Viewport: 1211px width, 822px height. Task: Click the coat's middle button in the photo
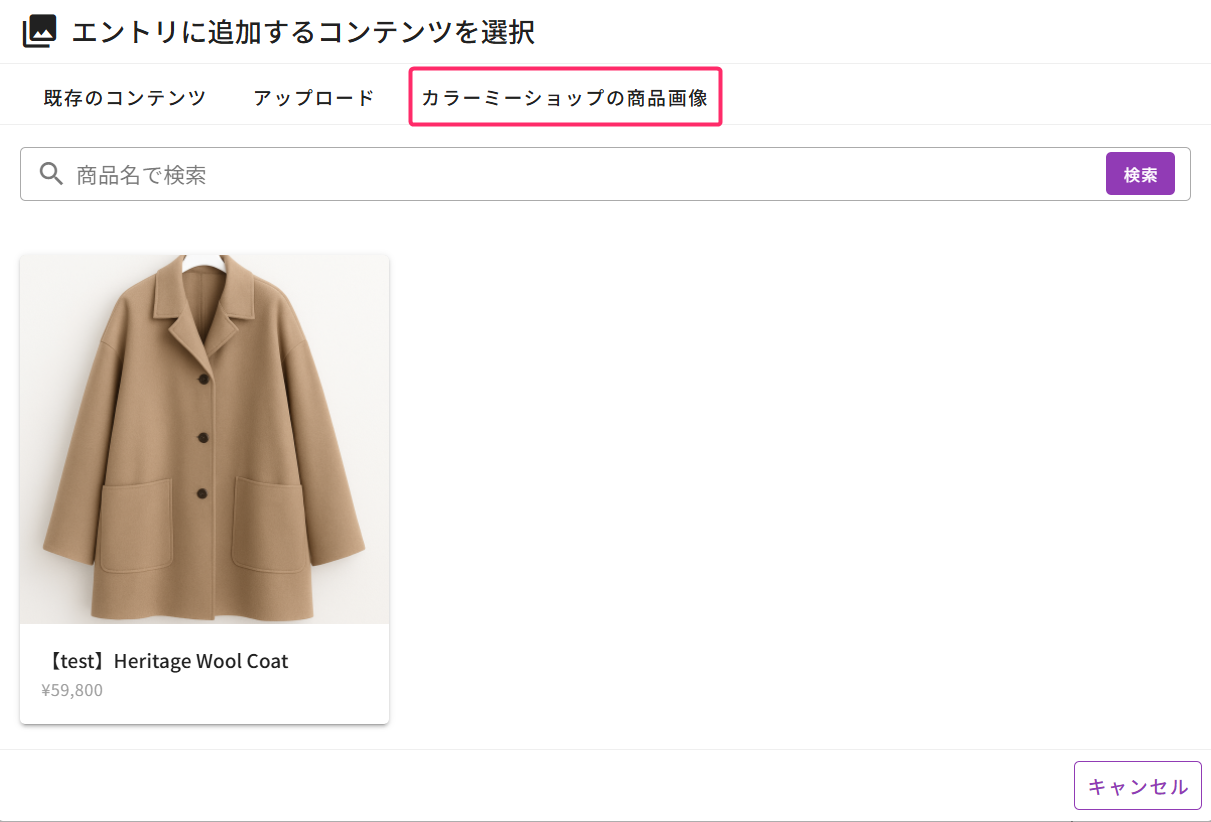coord(203,436)
